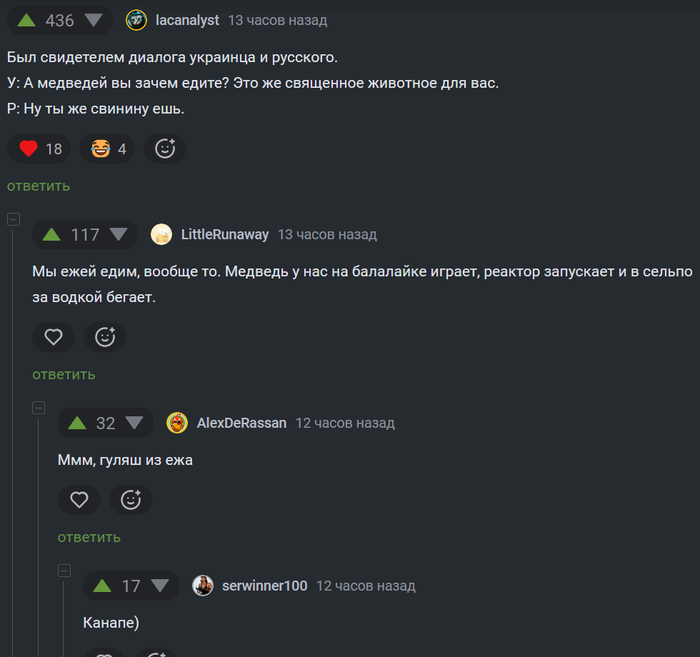Like AlexDeRassan's comment with the heart
This screenshot has width=700, height=657.
point(79,499)
